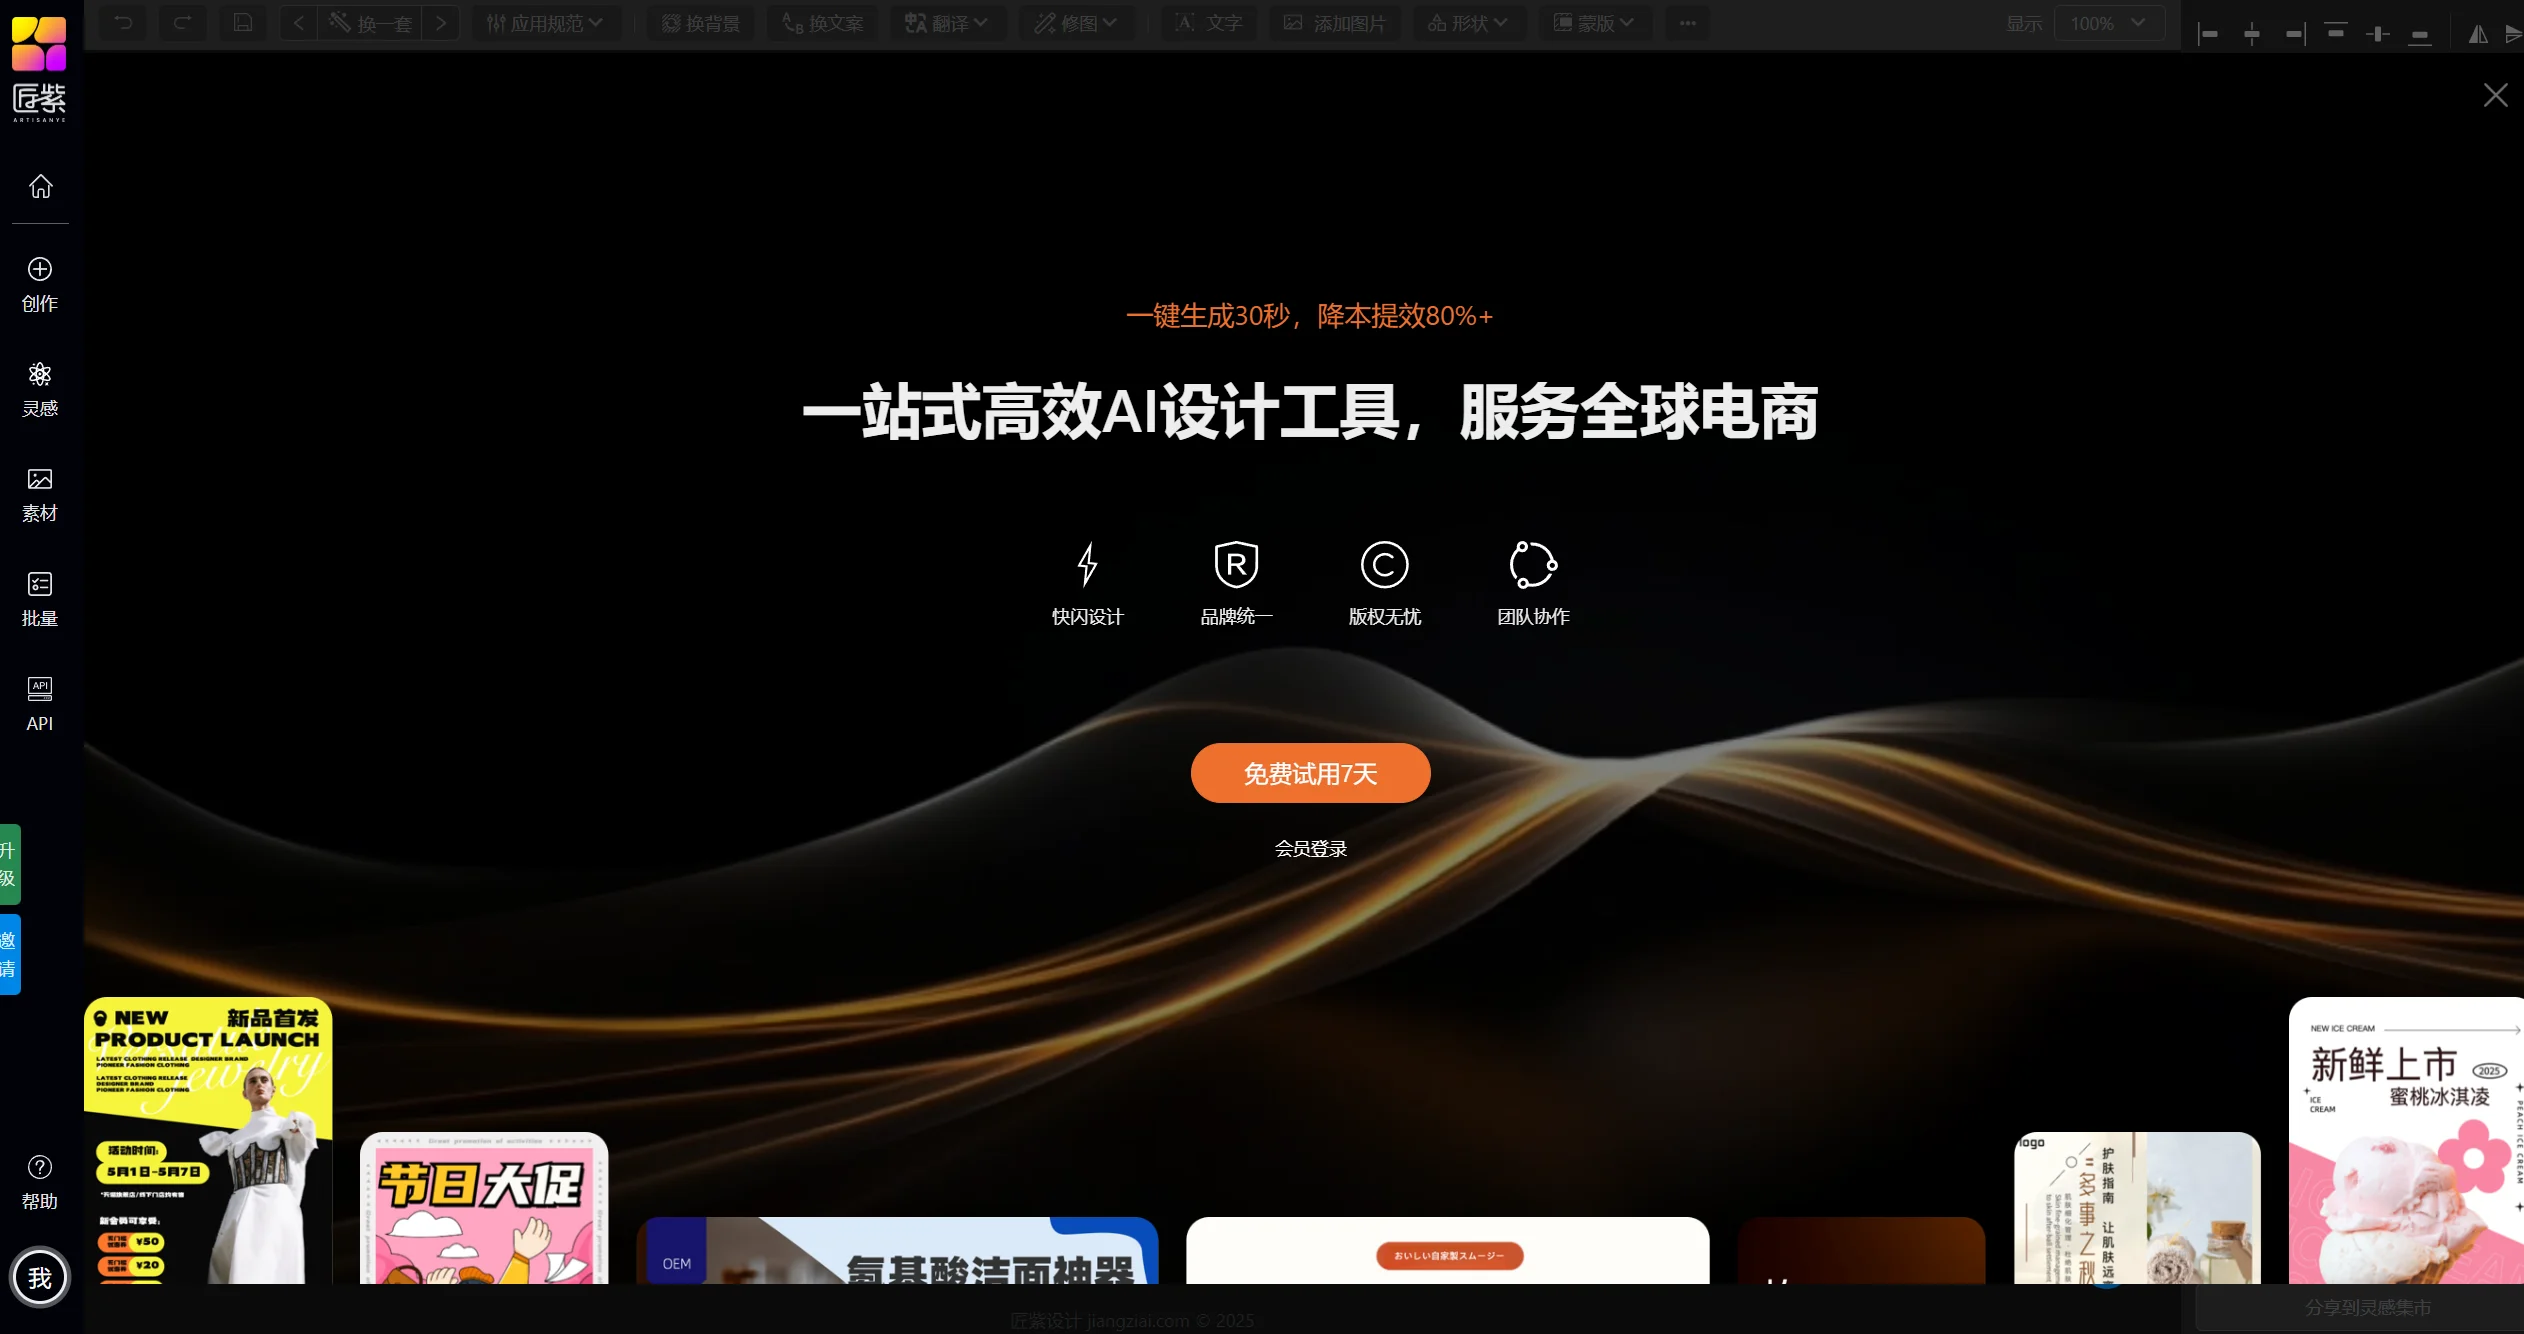Click the 版权无忧 copyright icon
Screen dimensions: 2524x1334
click(1384, 565)
